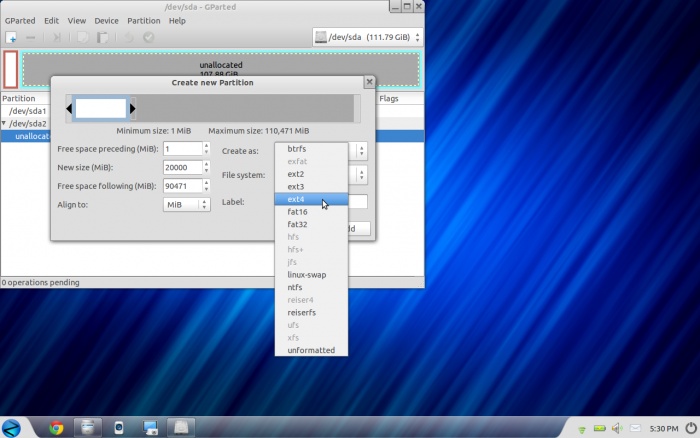Image resolution: width=700 pixels, height=438 pixels.
Task: Click the Undo last operation icon
Action: pyautogui.click(x=129, y=38)
